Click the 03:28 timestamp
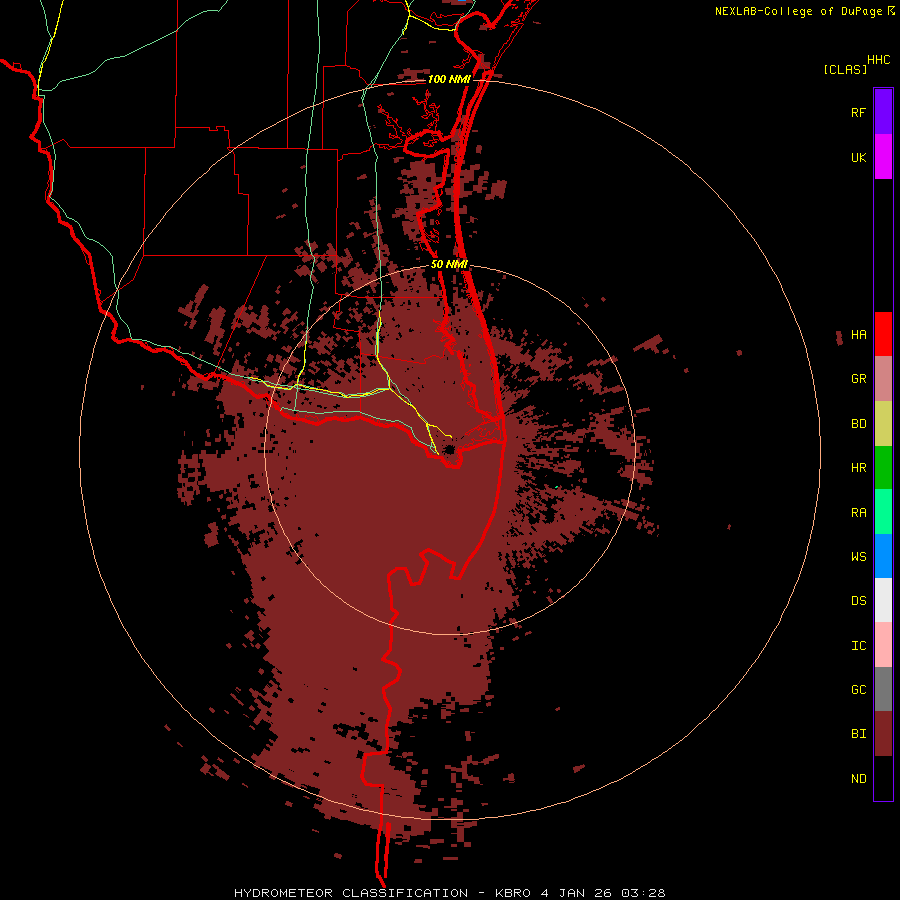This screenshot has width=900, height=900. 646,893
